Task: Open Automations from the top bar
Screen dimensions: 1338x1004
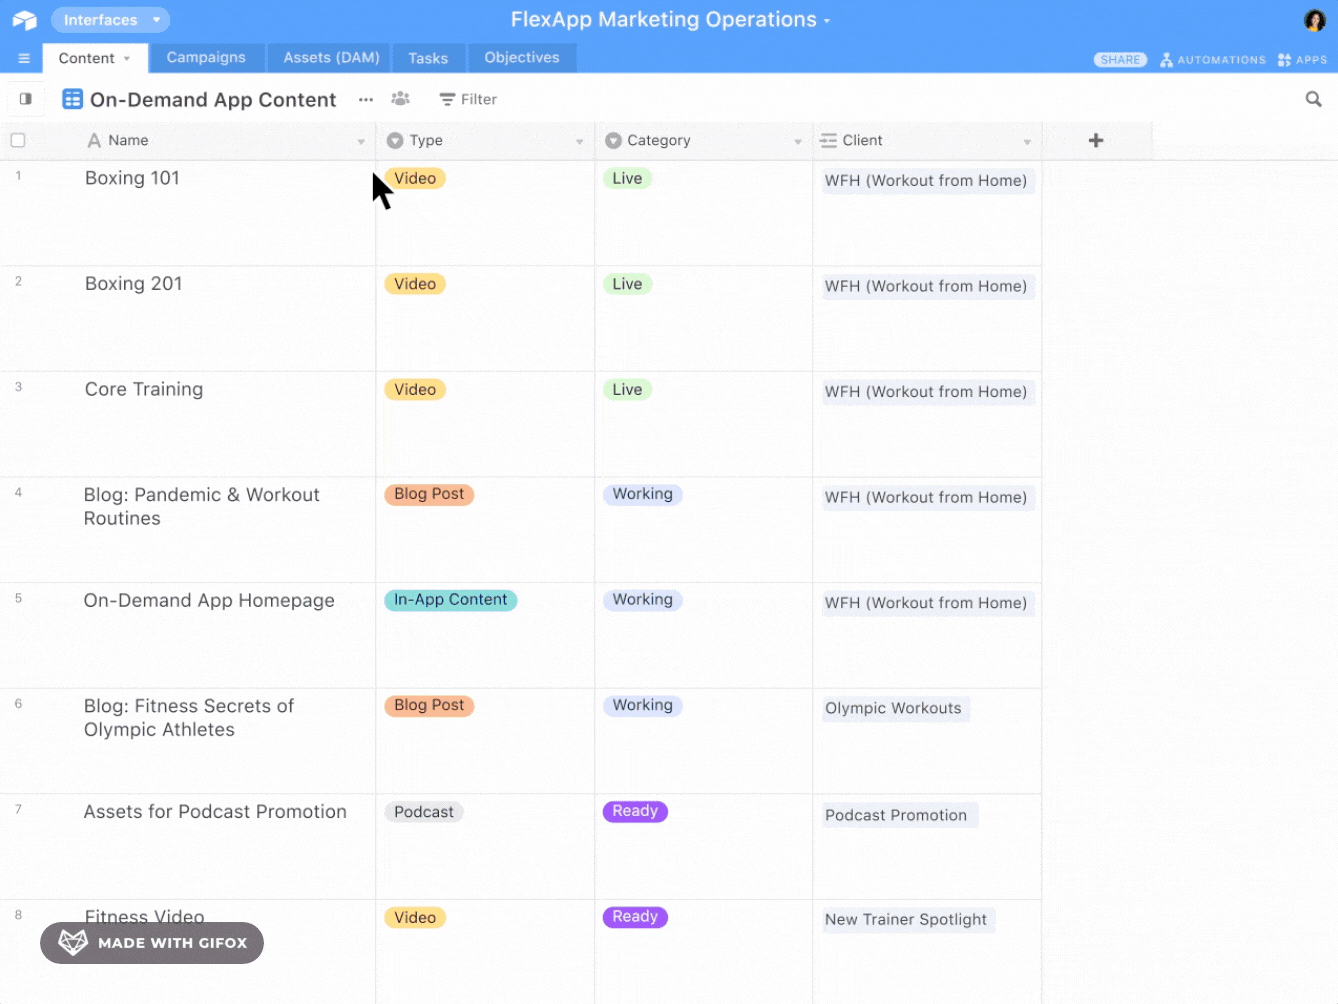Action: point(1212,59)
